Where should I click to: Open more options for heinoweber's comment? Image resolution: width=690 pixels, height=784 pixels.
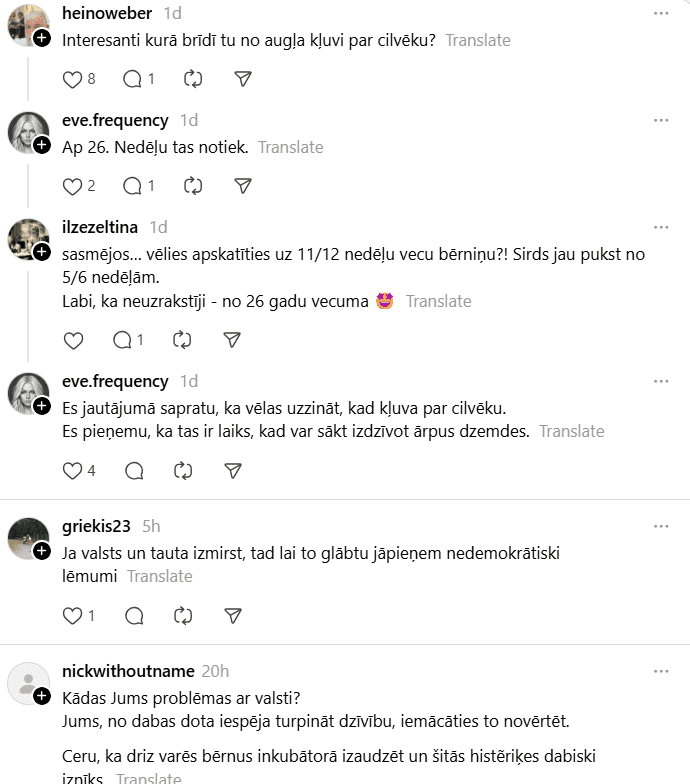click(661, 13)
